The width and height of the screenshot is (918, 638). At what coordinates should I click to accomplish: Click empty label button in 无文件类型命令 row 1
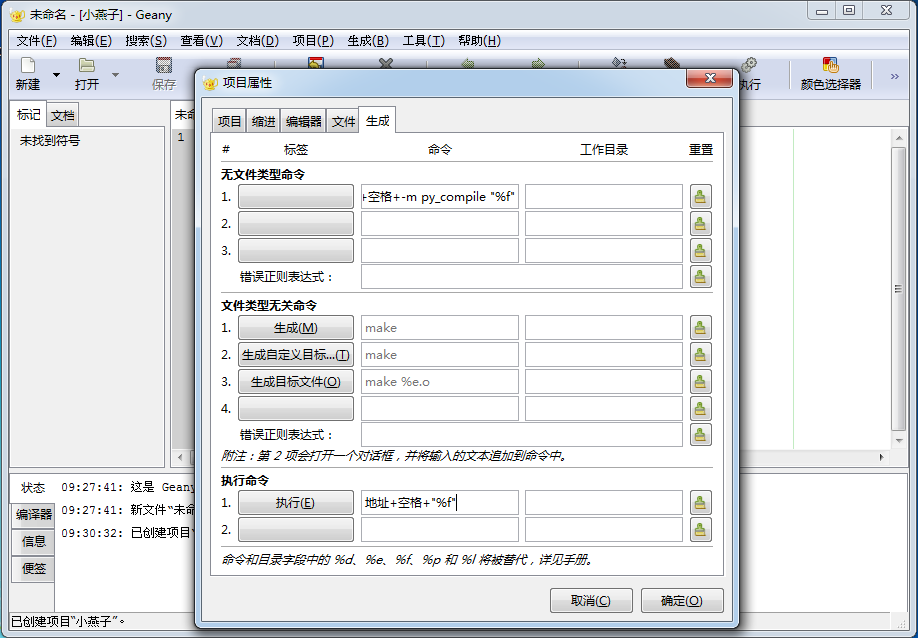(296, 197)
